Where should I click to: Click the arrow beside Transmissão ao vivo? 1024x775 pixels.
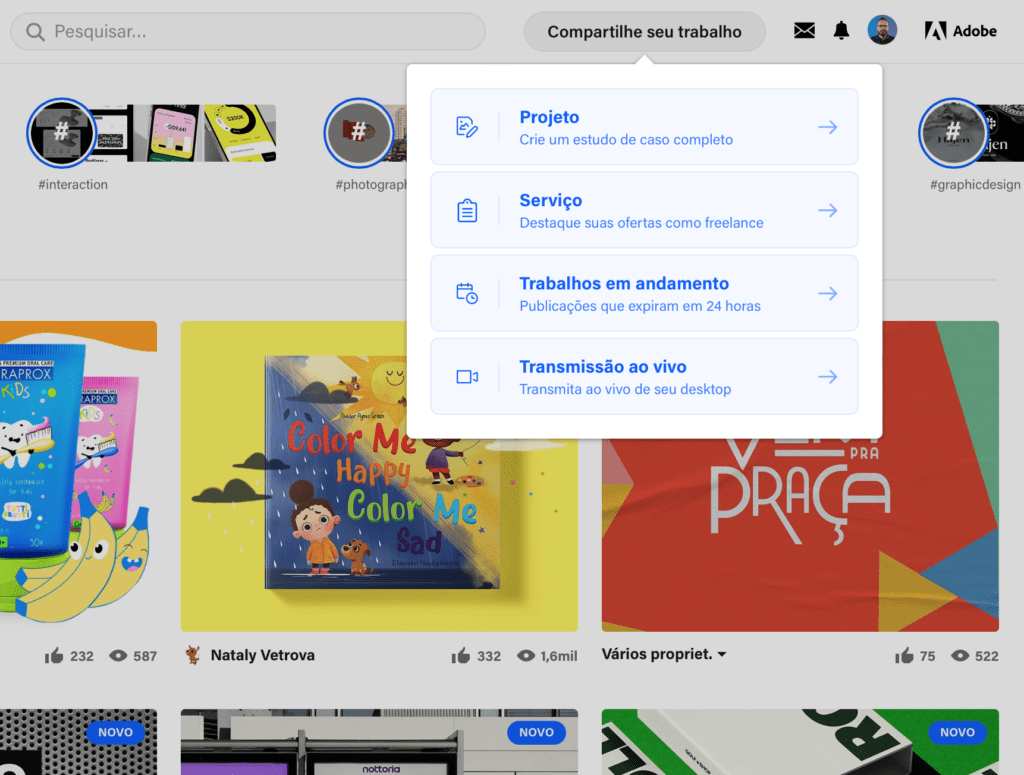tap(827, 376)
